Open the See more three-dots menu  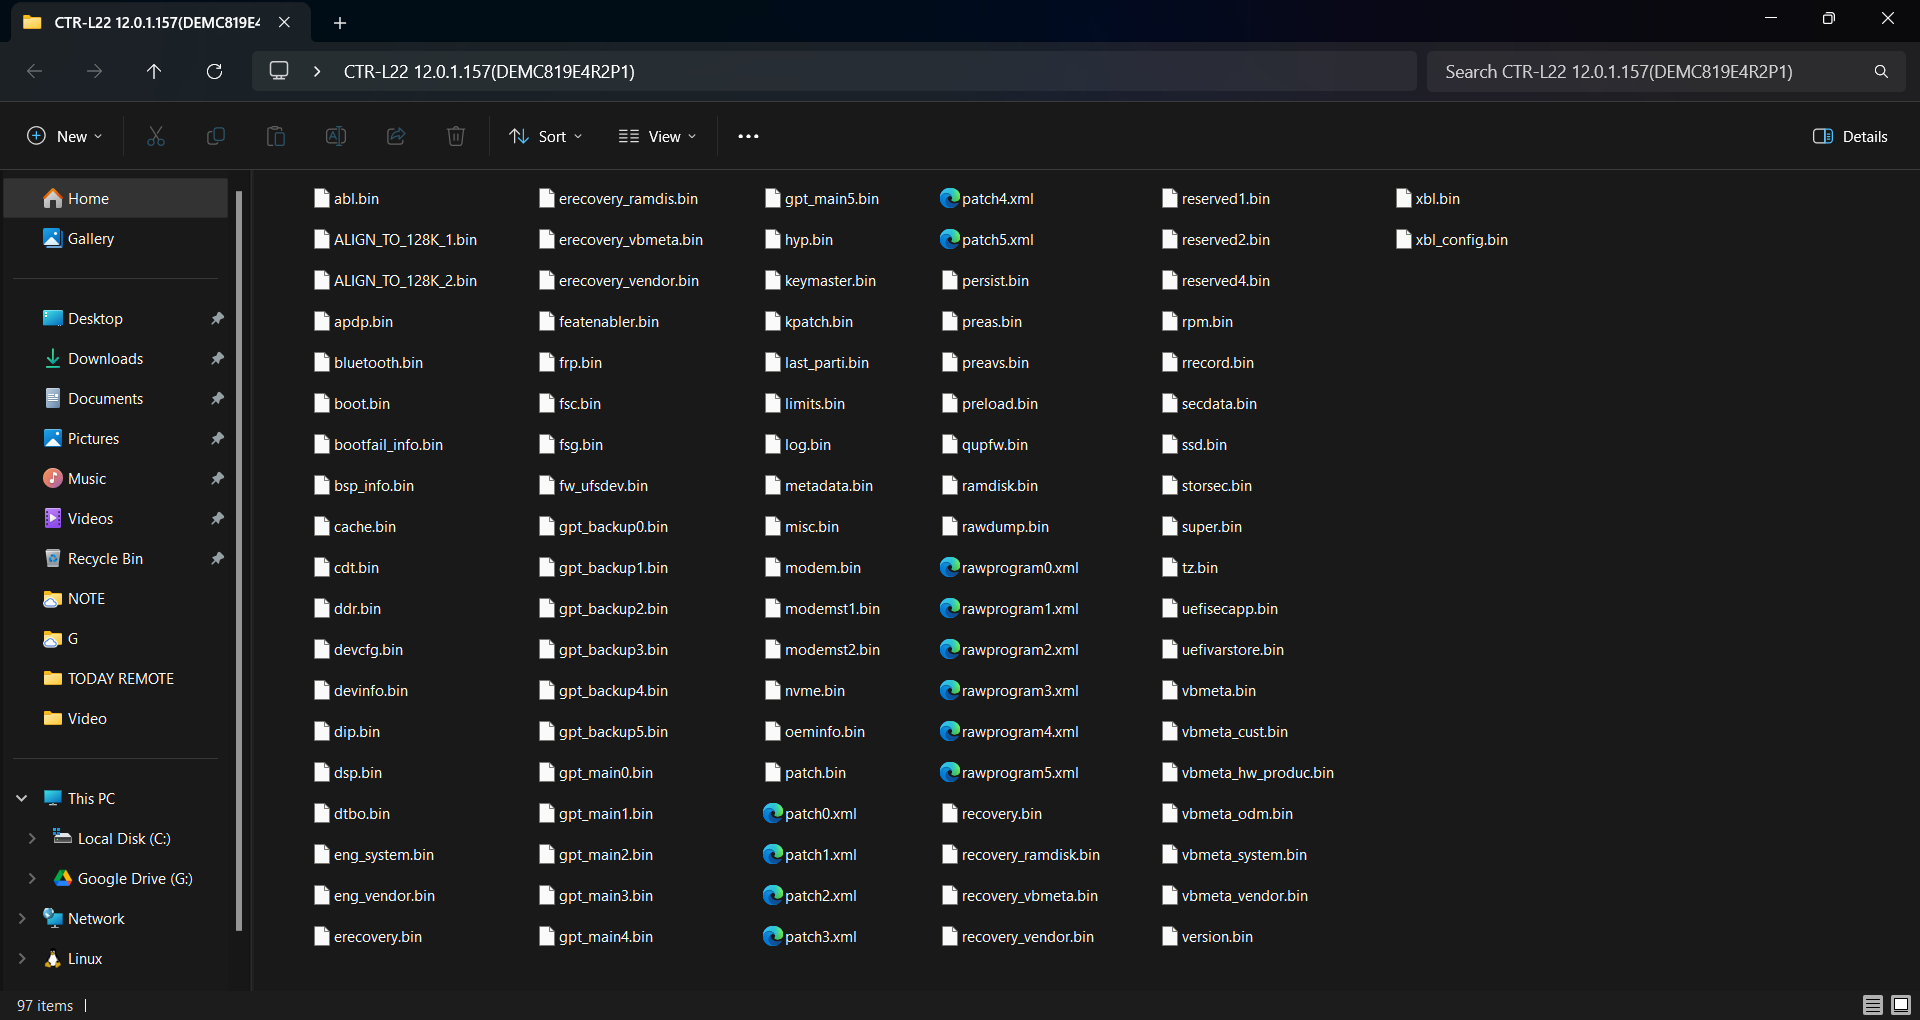tap(748, 136)
